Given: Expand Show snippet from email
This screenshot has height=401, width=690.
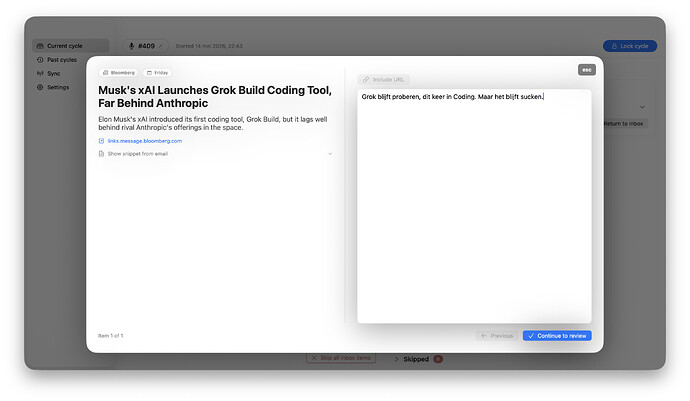Looking at the screenshot, I should click(216, 154).
